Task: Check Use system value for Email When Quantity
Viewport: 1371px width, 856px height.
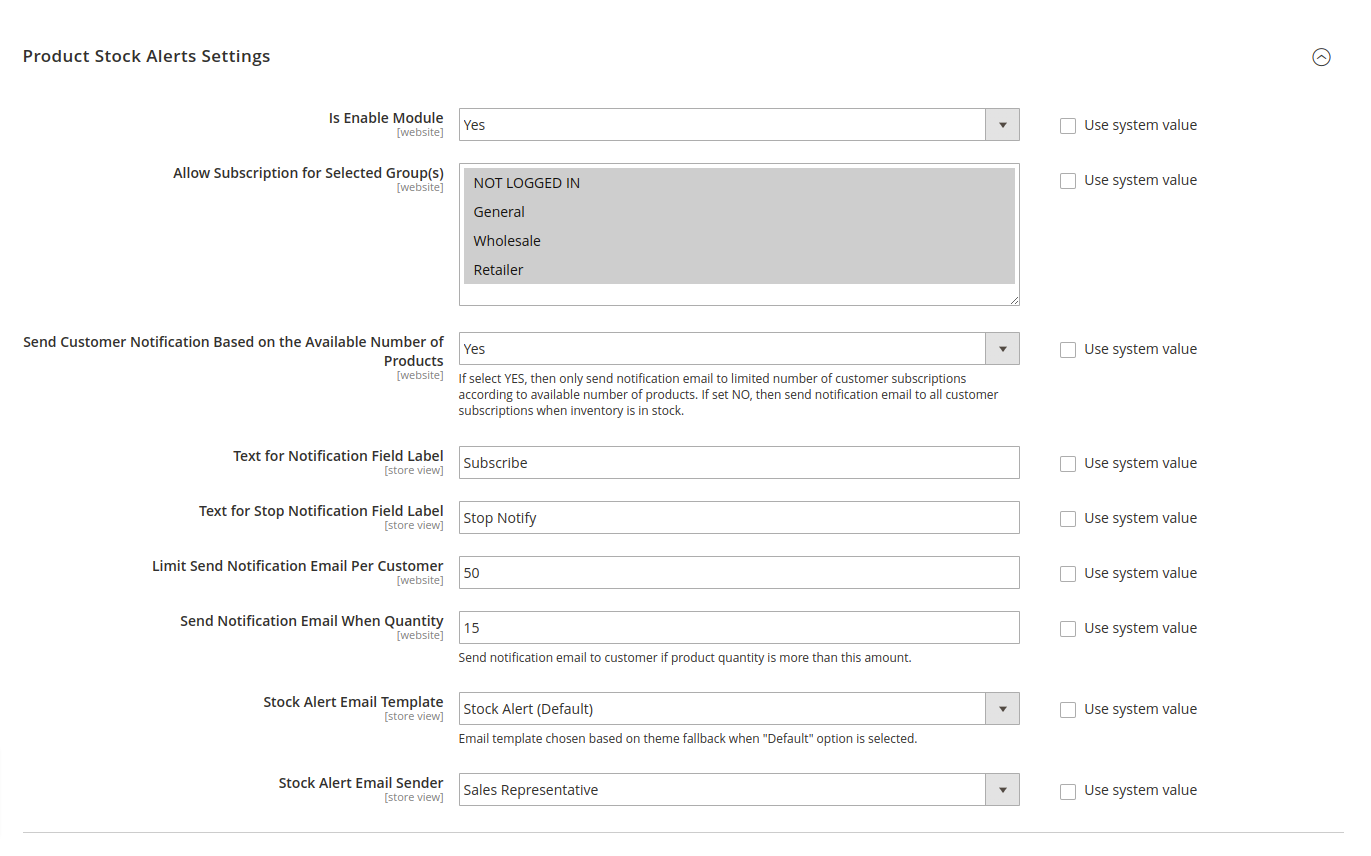Action: [x=1068, y=629]
